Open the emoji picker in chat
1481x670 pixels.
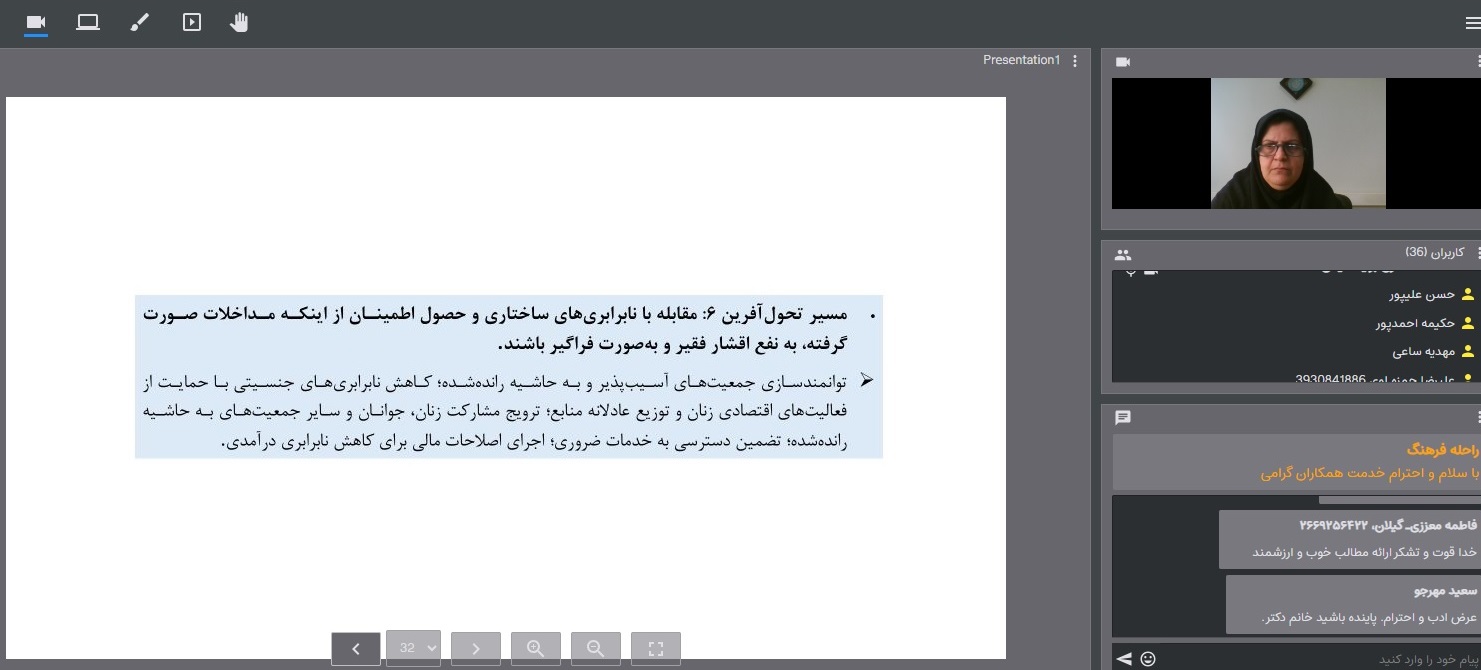point(1148,658)
